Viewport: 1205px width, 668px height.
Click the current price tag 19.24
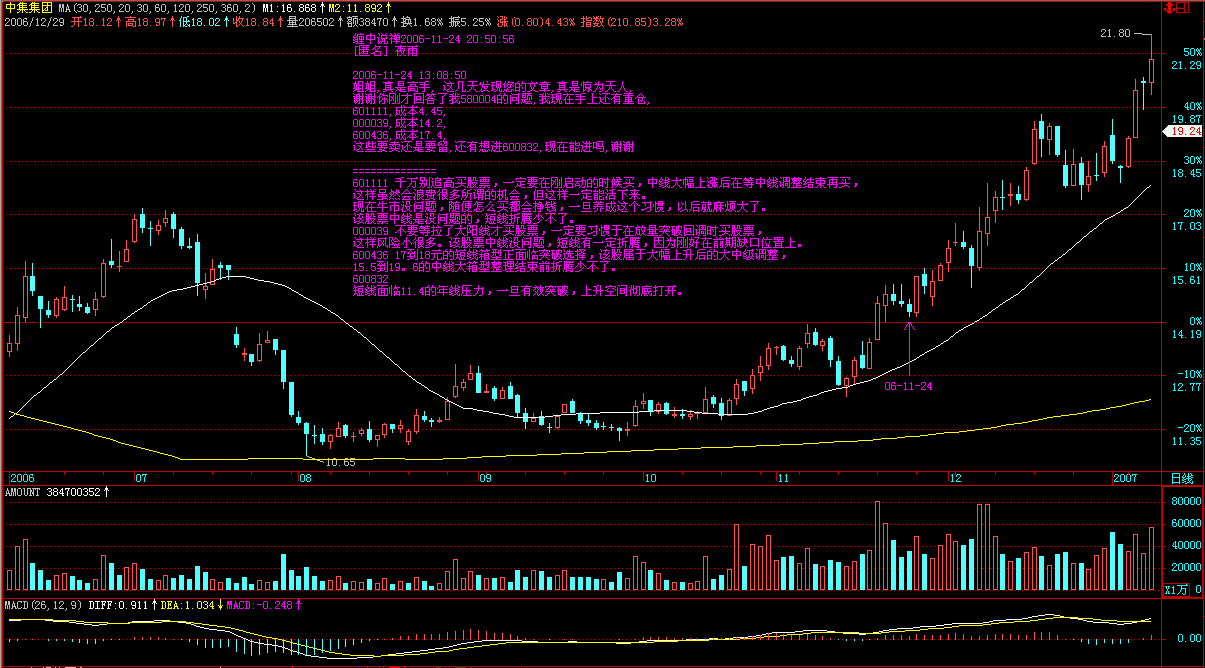1185,131
